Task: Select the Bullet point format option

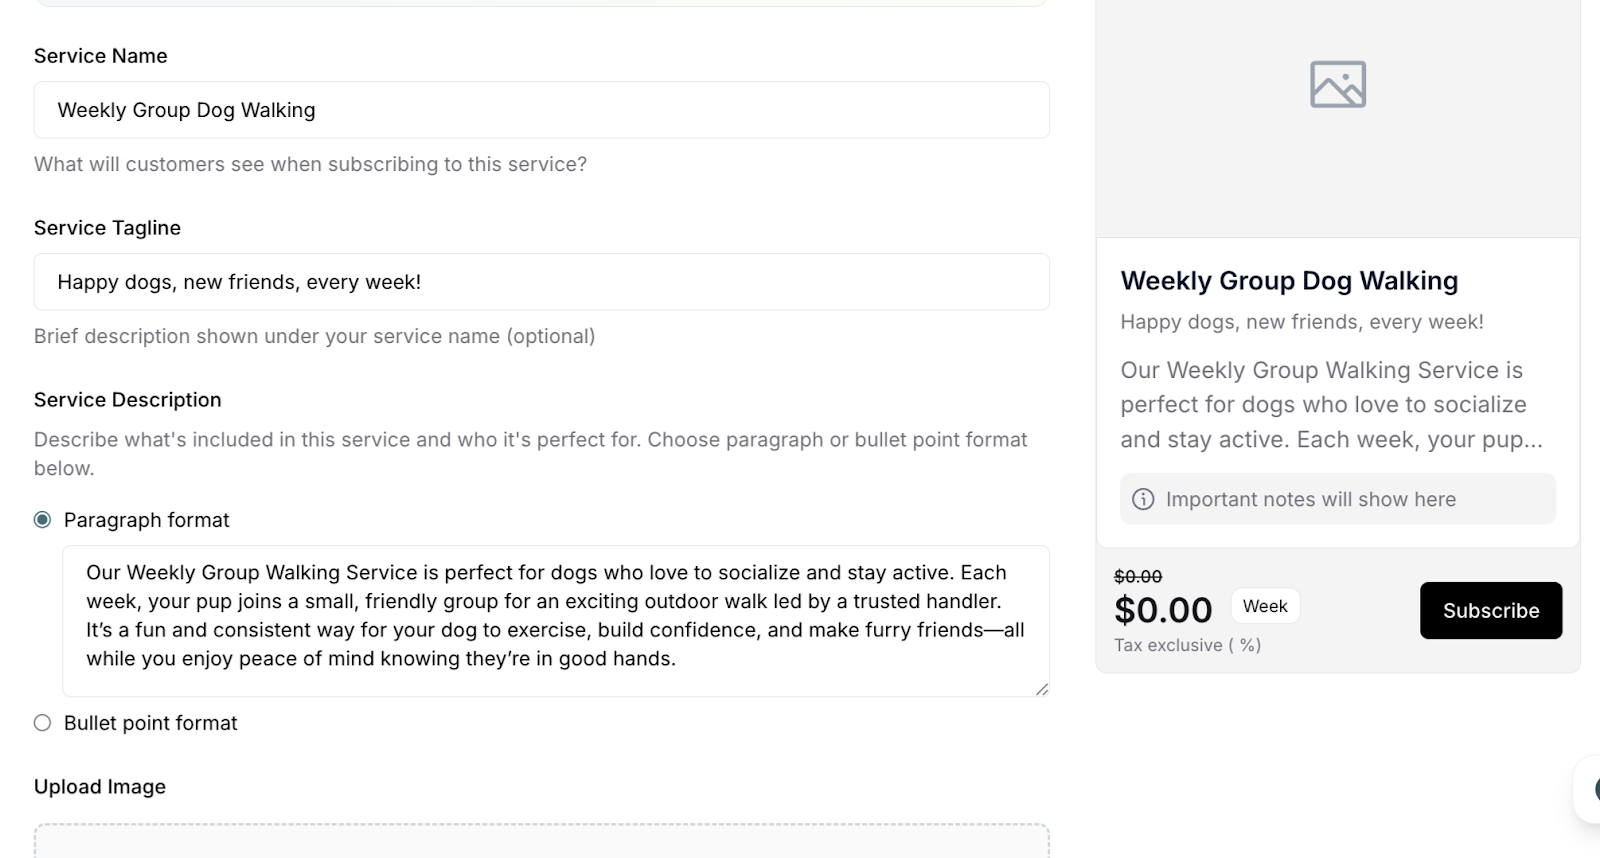Action: point(42,723)
